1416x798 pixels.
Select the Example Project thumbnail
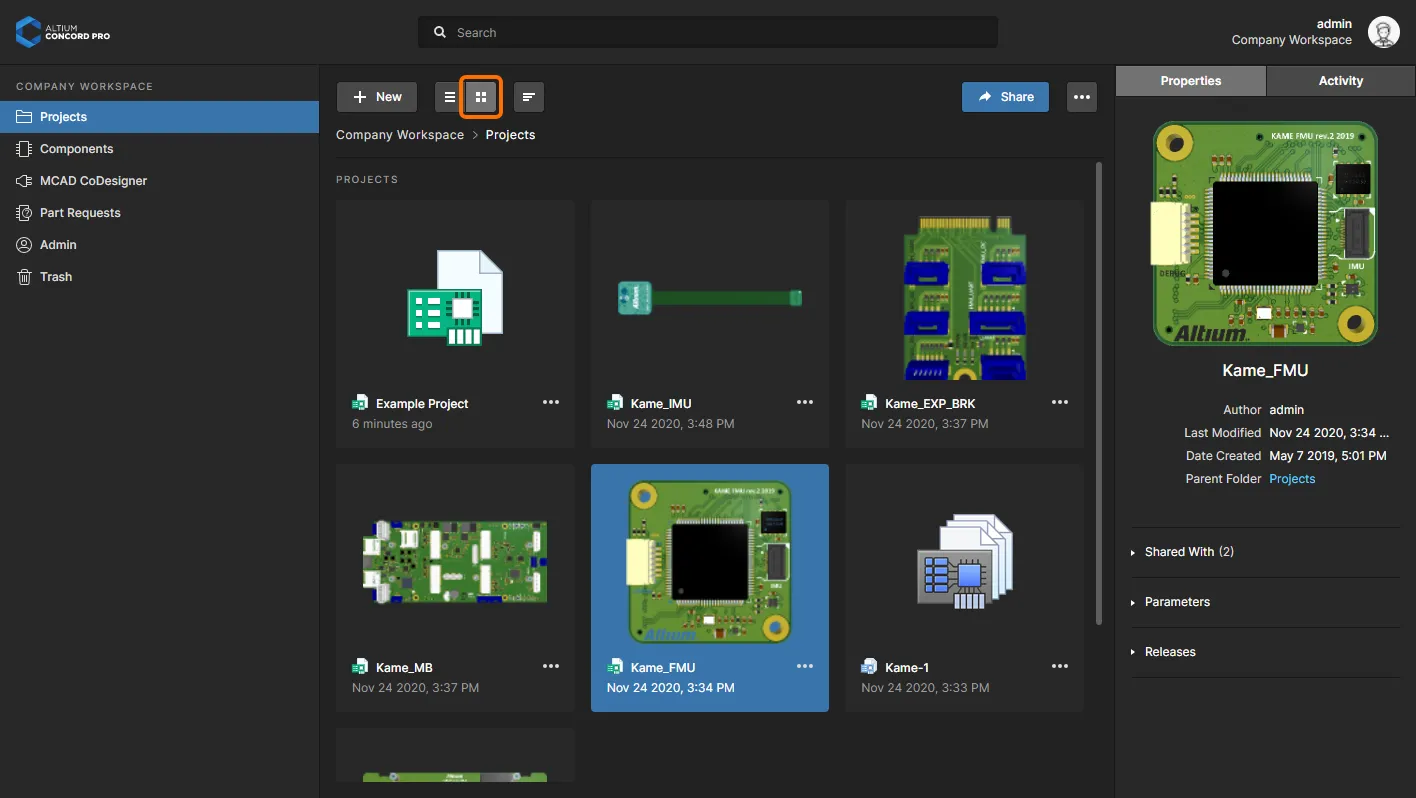point(455,298)
